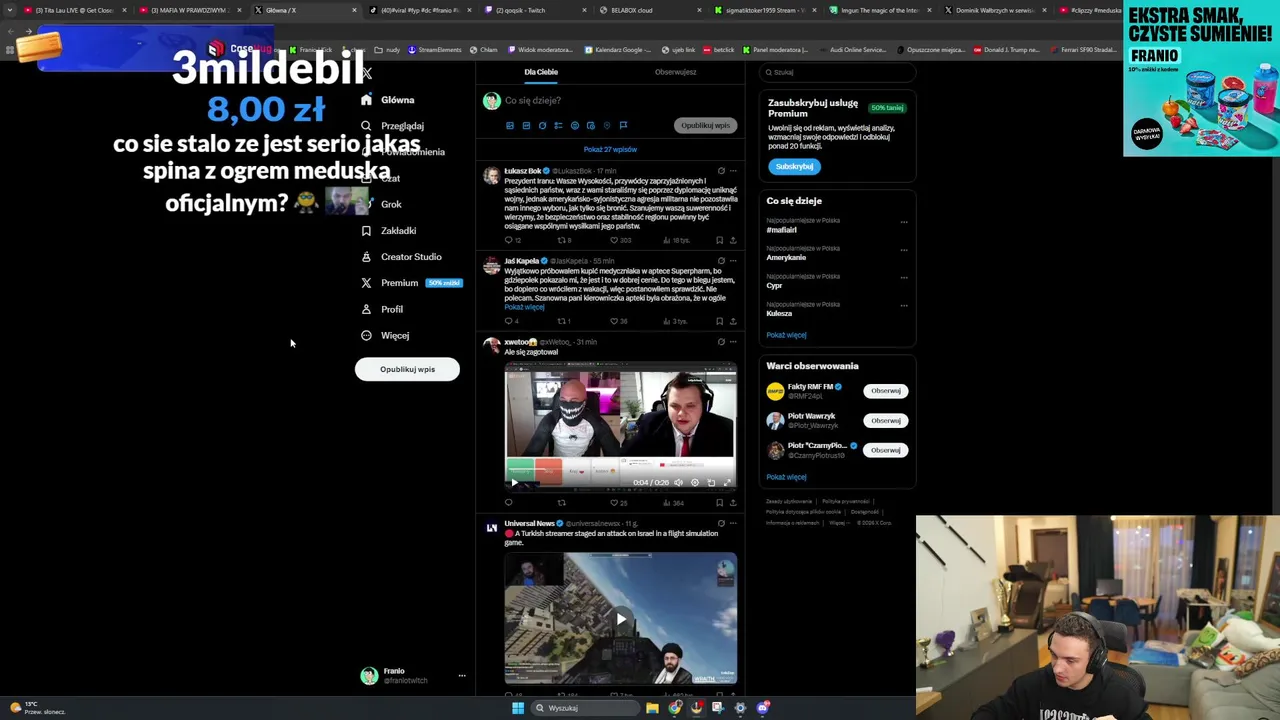
Task: Open the Profil person icon
Action: pyautogui.click(x=366, y=309)
